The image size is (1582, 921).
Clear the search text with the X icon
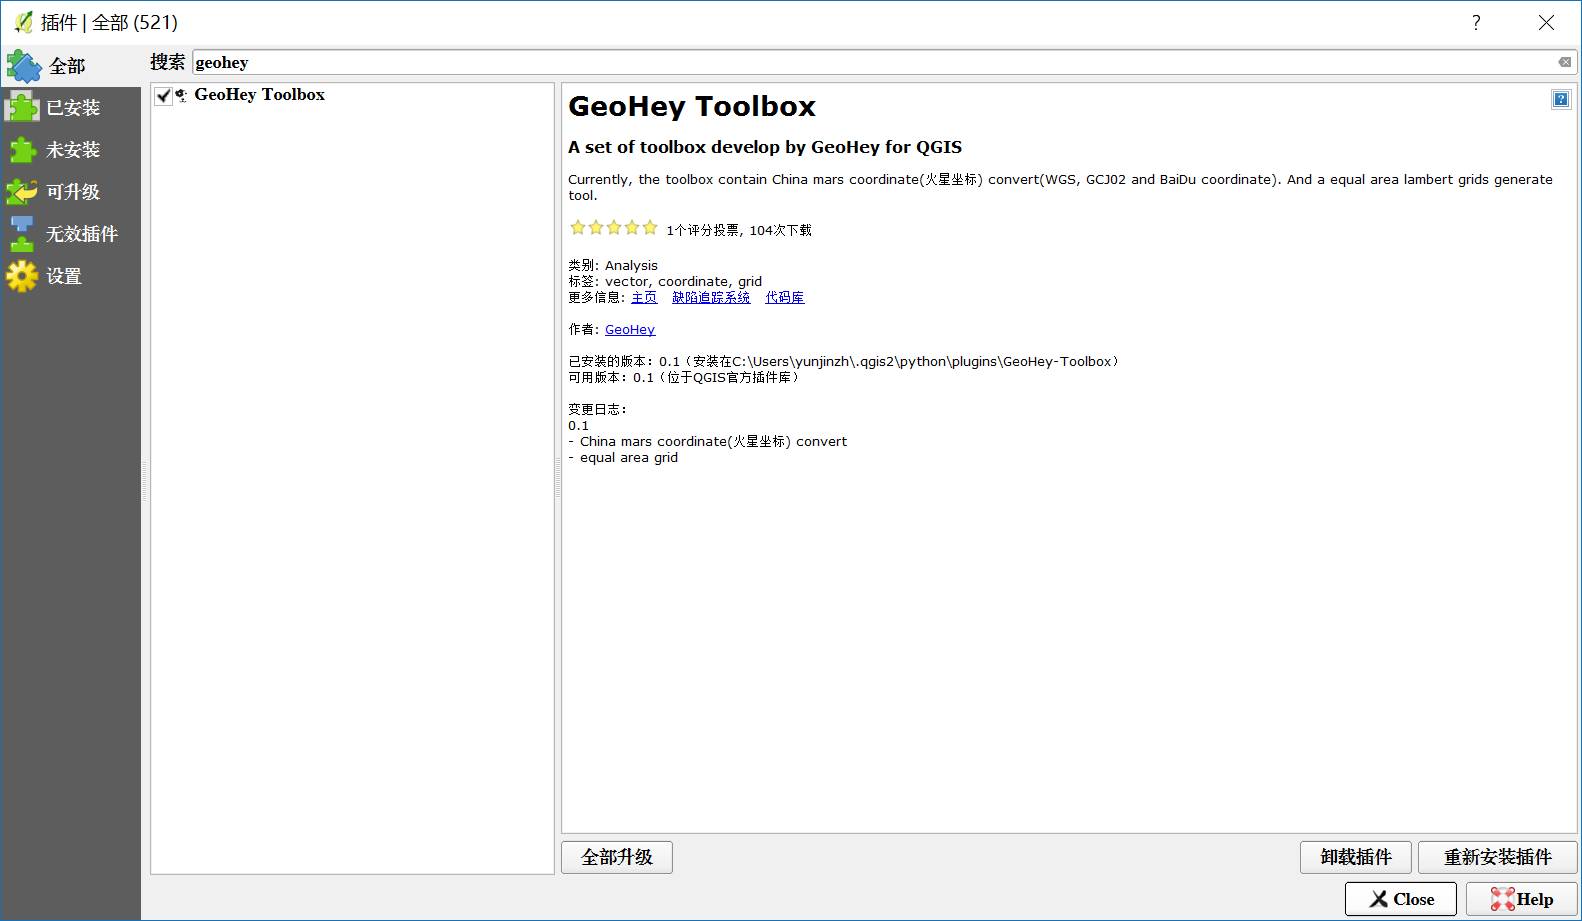pos(1565,62)
